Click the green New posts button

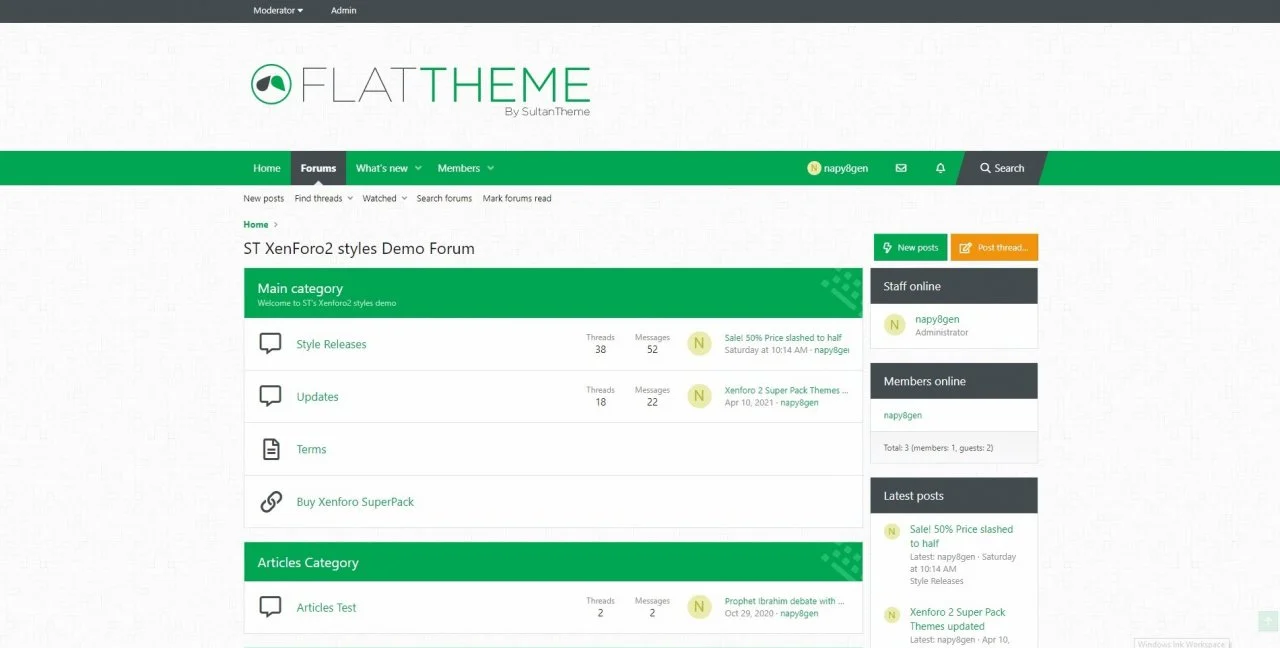pos(910,247)
